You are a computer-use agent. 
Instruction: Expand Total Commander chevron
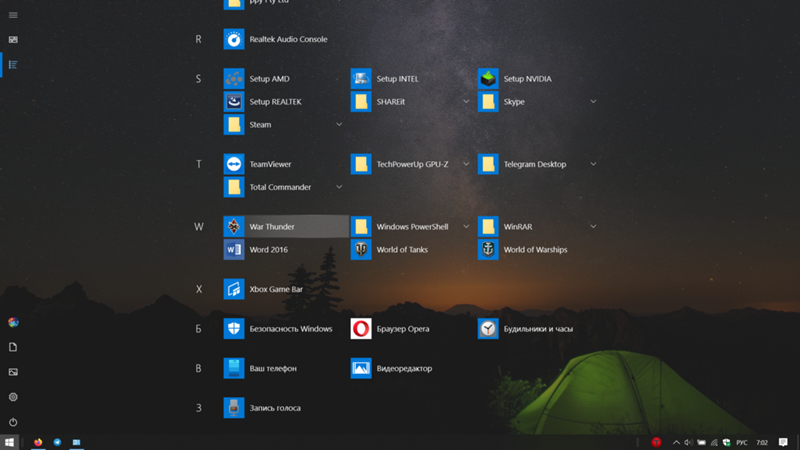tap(339, 187)
